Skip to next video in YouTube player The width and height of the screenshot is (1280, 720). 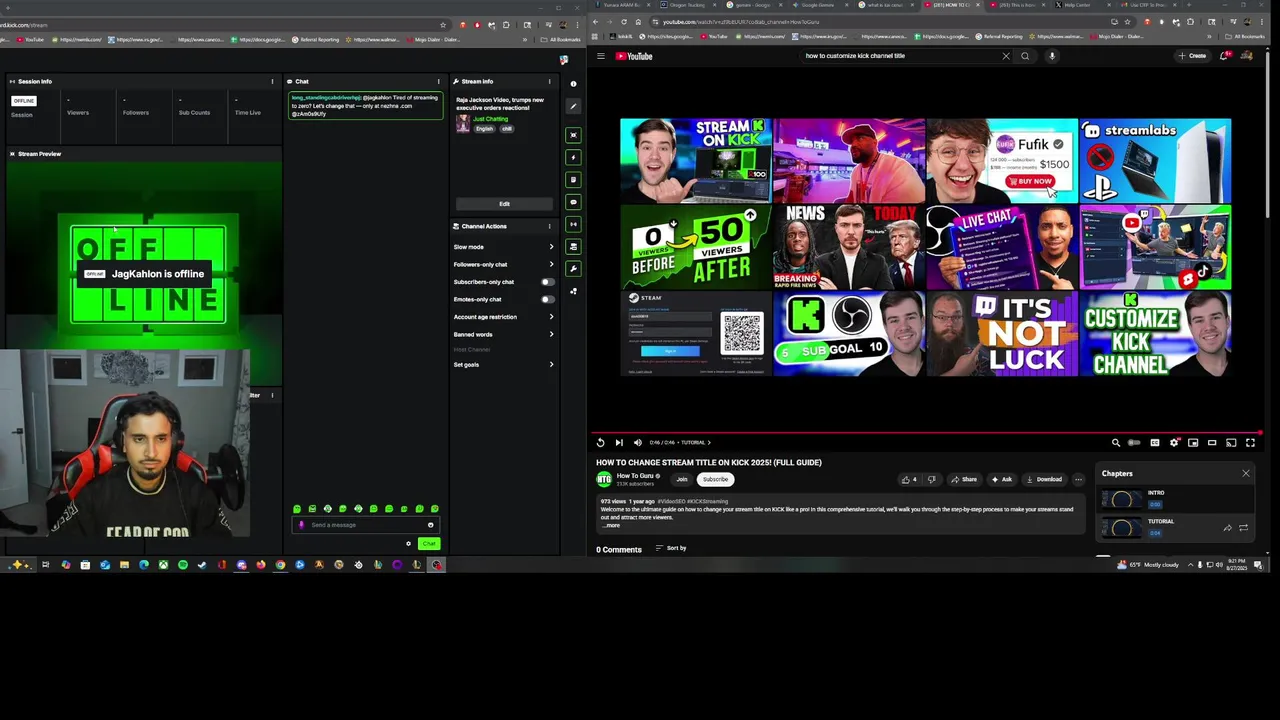coord(619,442)
